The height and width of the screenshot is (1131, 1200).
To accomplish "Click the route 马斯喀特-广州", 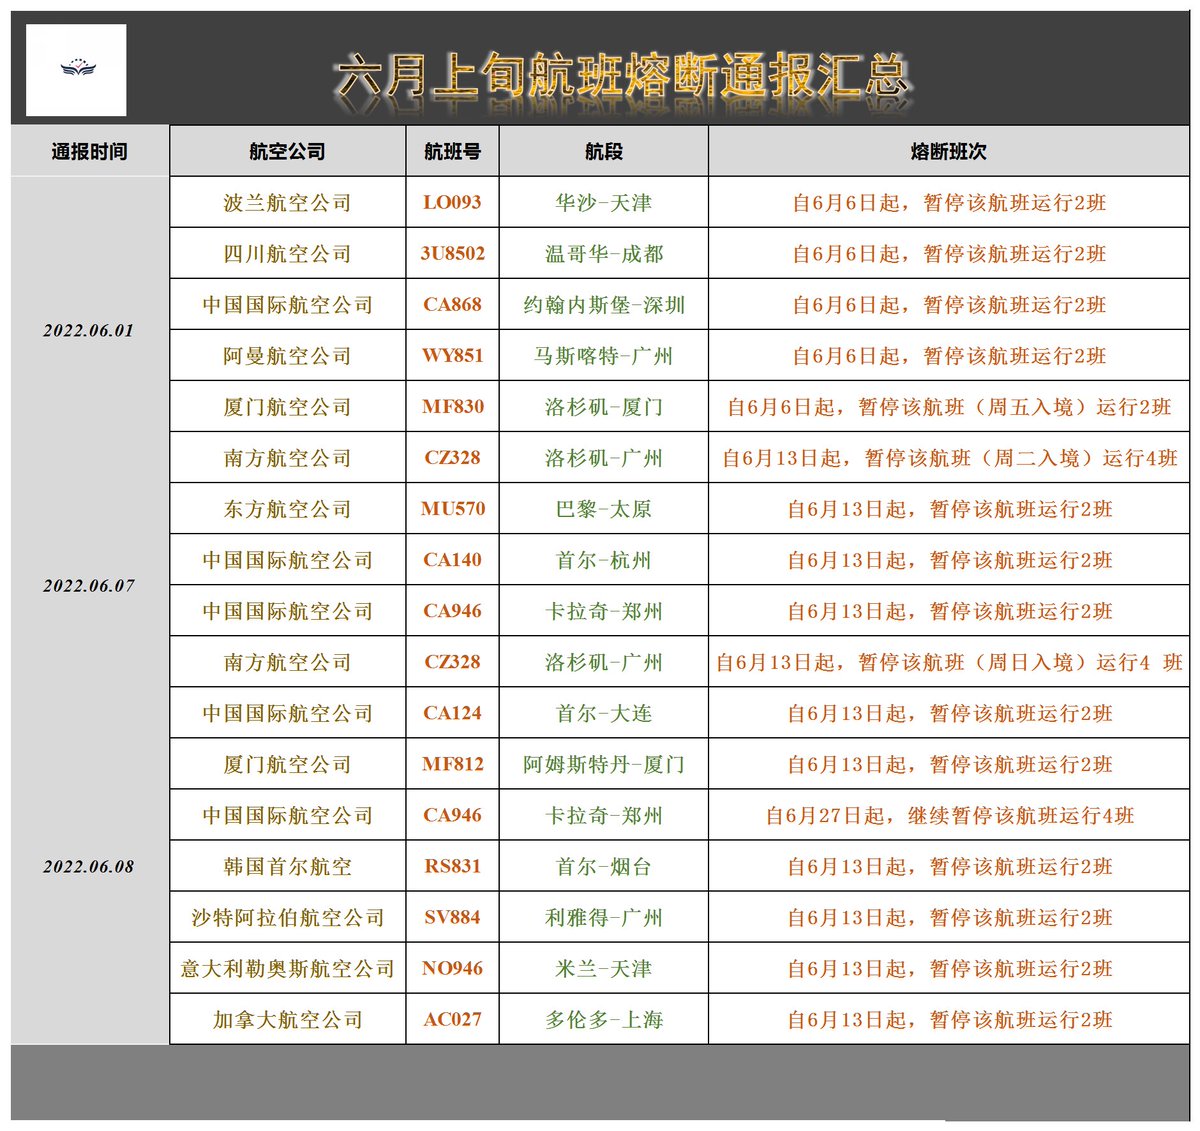I will (604, 356).
